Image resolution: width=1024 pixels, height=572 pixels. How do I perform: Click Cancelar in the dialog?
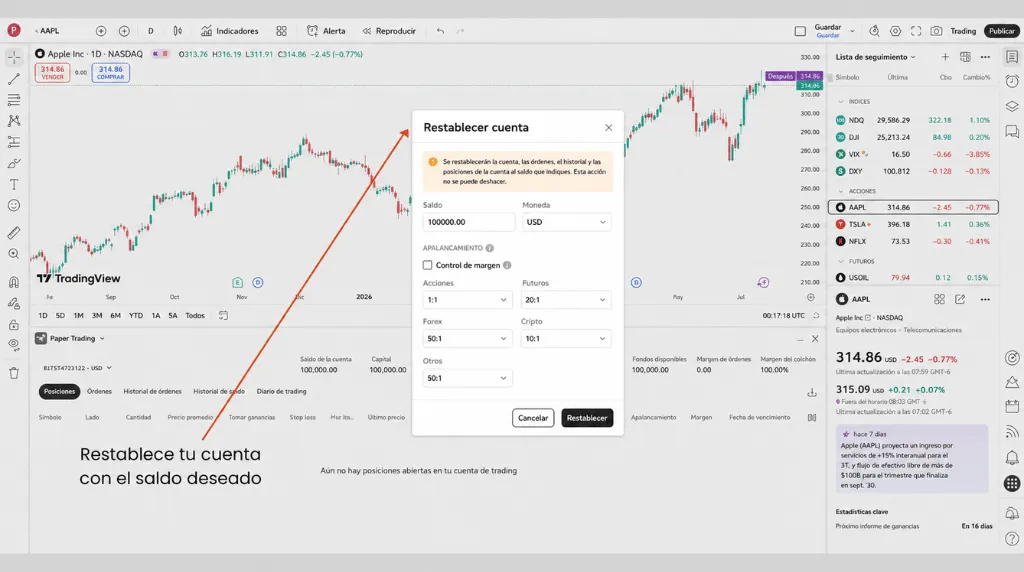pyautogui.click(x=533, y=418)
